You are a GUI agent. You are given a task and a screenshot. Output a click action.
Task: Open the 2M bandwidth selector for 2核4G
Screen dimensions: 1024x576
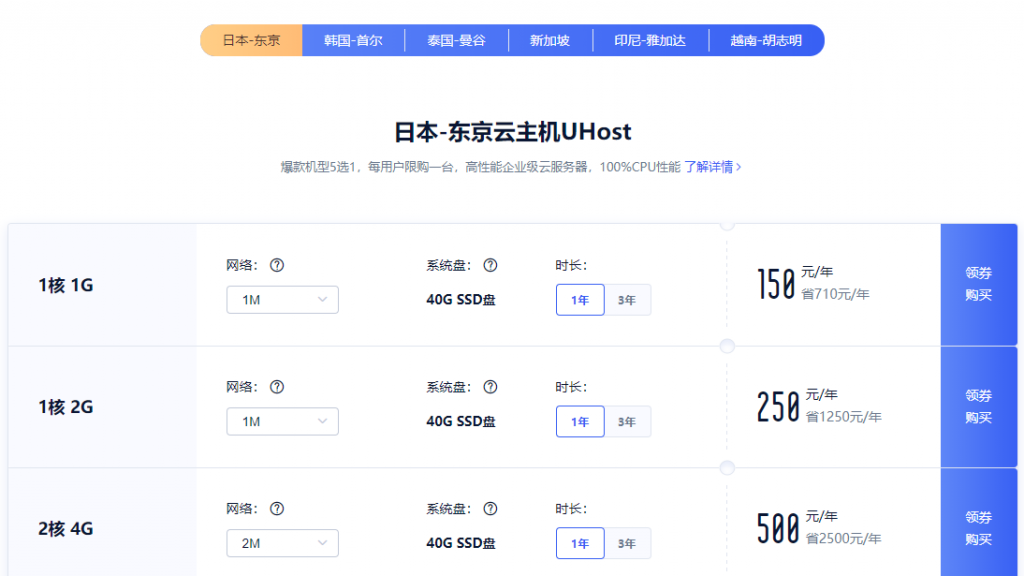click(282, 543)
